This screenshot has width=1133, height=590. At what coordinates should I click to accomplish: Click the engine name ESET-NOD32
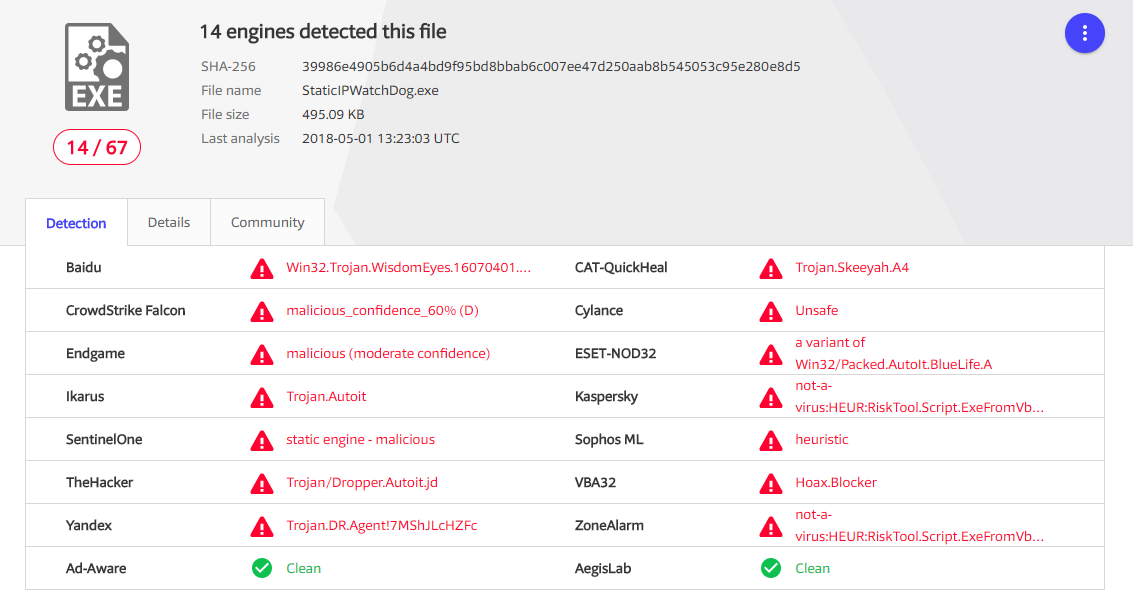[616, 353]
